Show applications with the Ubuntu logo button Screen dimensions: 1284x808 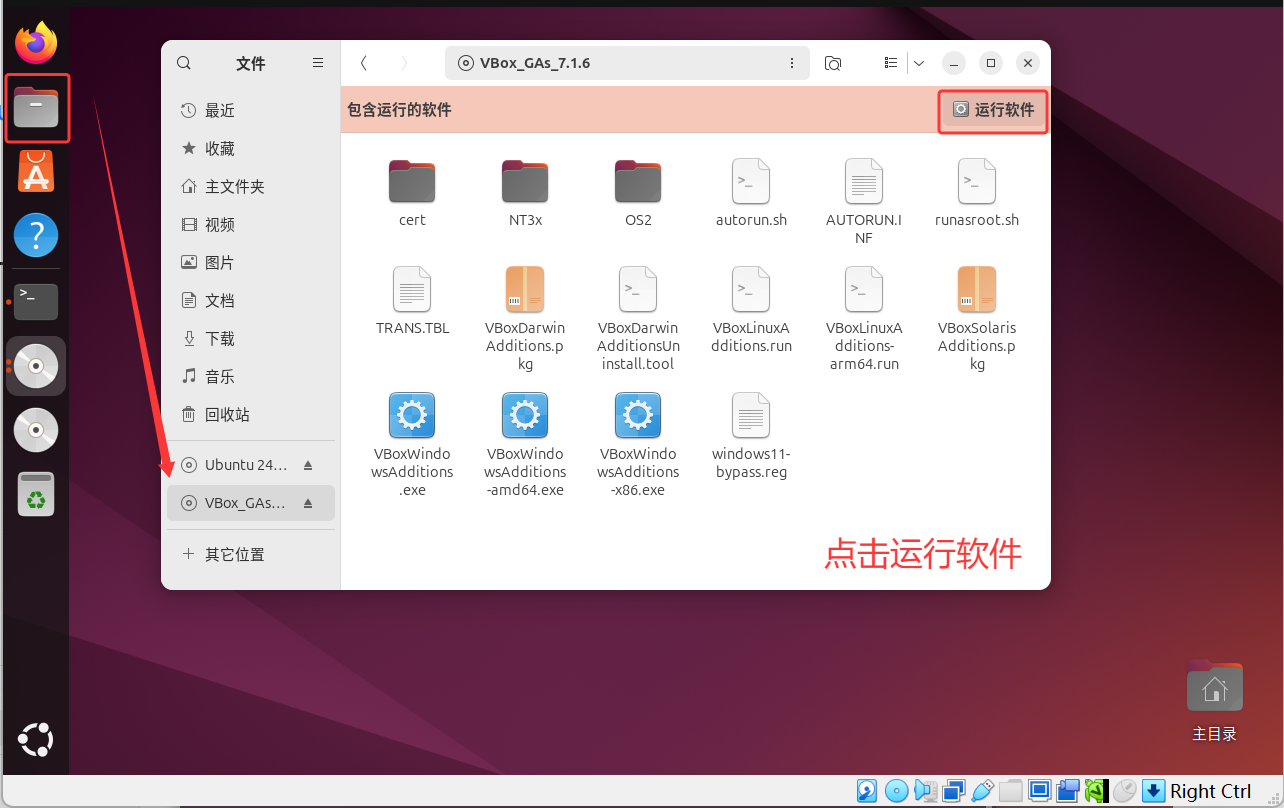(36, 740)
